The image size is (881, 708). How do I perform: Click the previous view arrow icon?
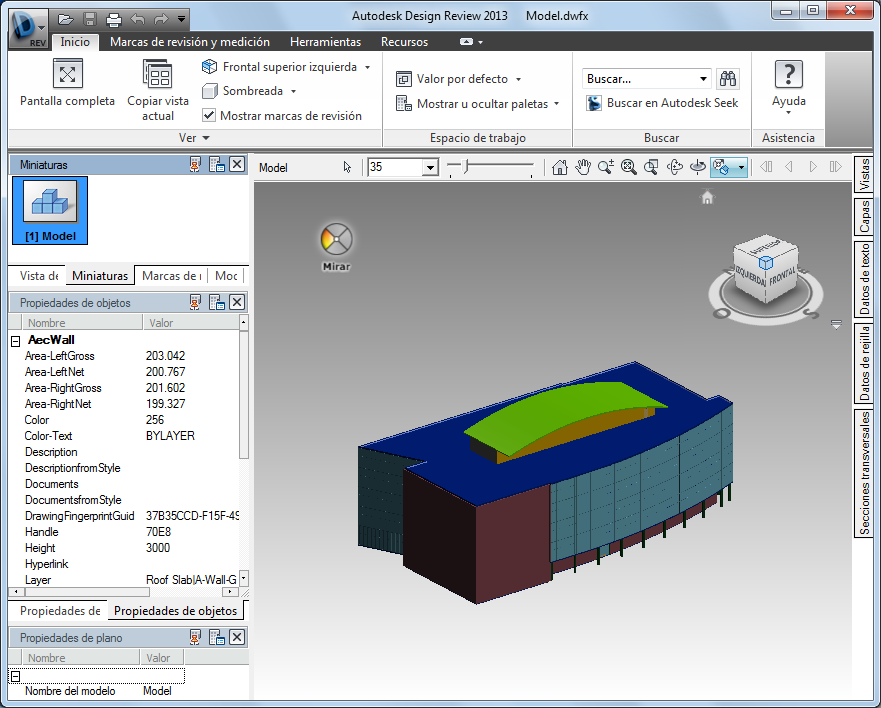[x=789, y=167]
